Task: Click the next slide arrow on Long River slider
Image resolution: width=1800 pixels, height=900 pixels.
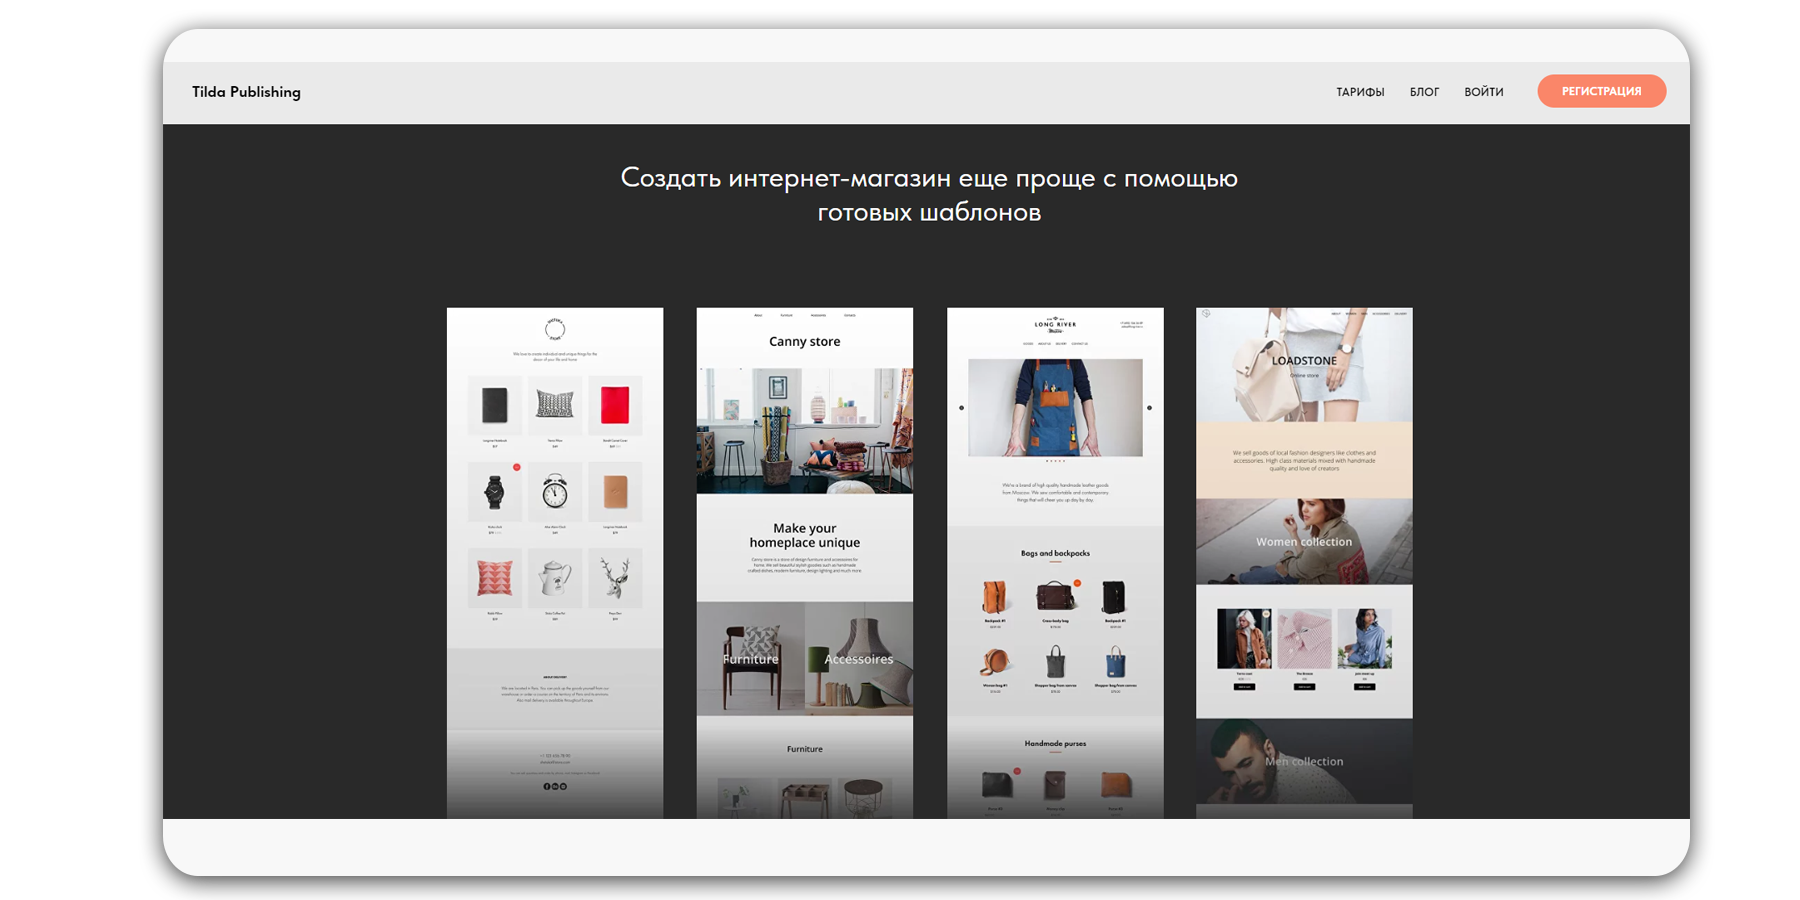Action: click(1149, 408)
